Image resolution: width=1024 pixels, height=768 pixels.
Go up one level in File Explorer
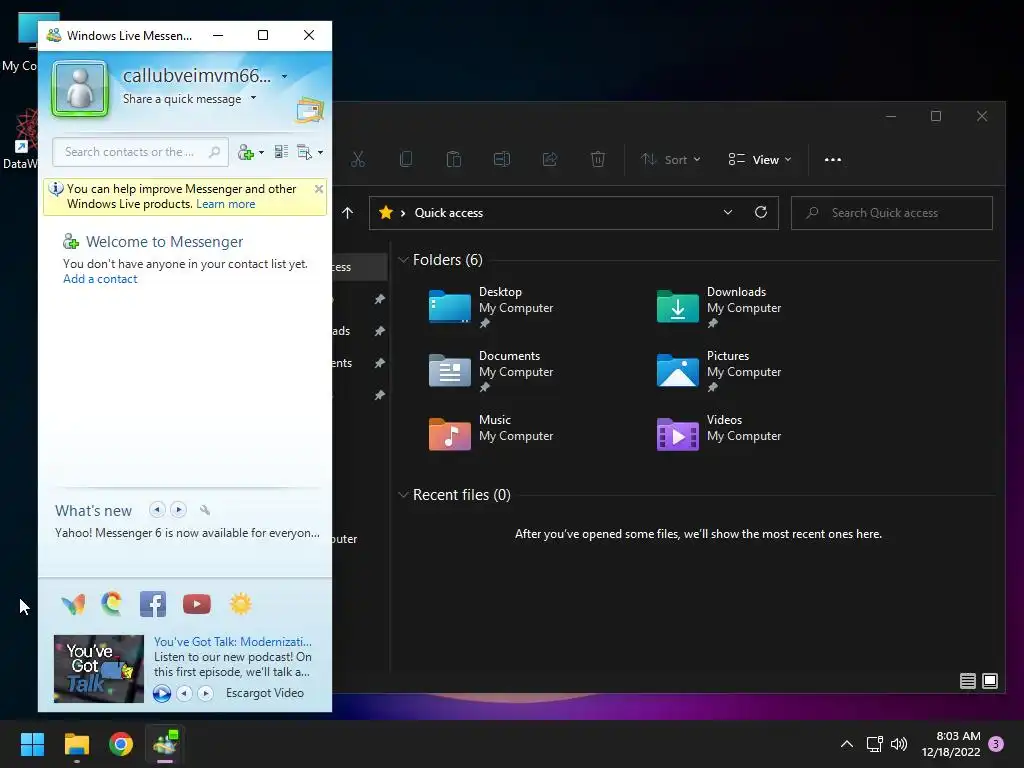[x=347, y=213]
